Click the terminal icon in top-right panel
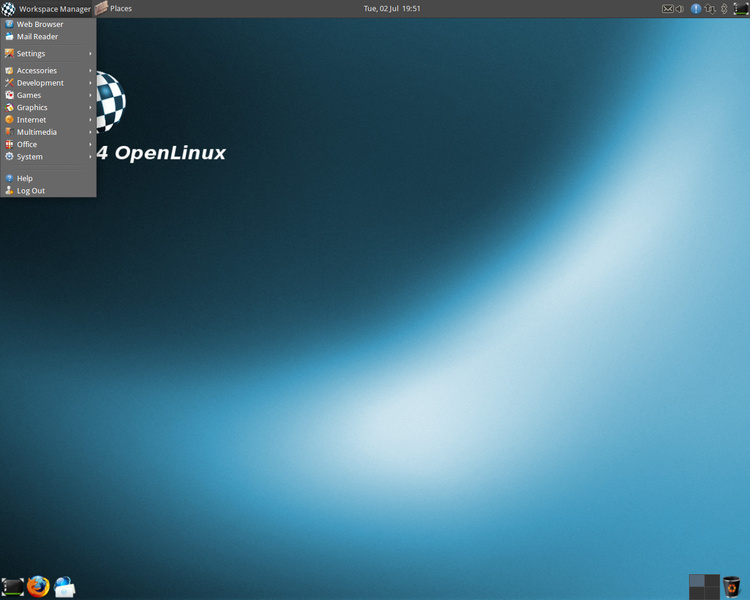 click(740, 9)
